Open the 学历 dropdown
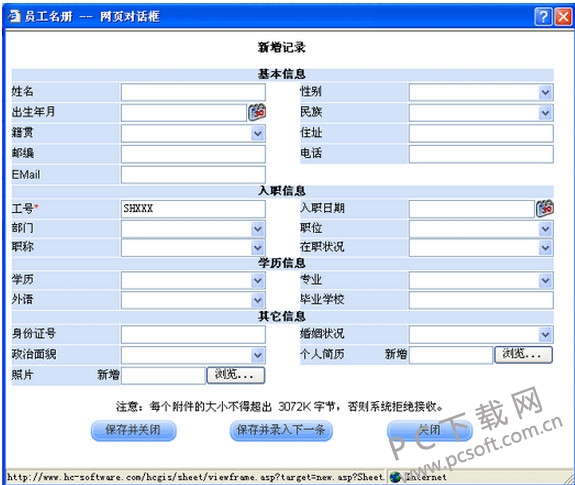Screen dimensions: 575x485 258,281
